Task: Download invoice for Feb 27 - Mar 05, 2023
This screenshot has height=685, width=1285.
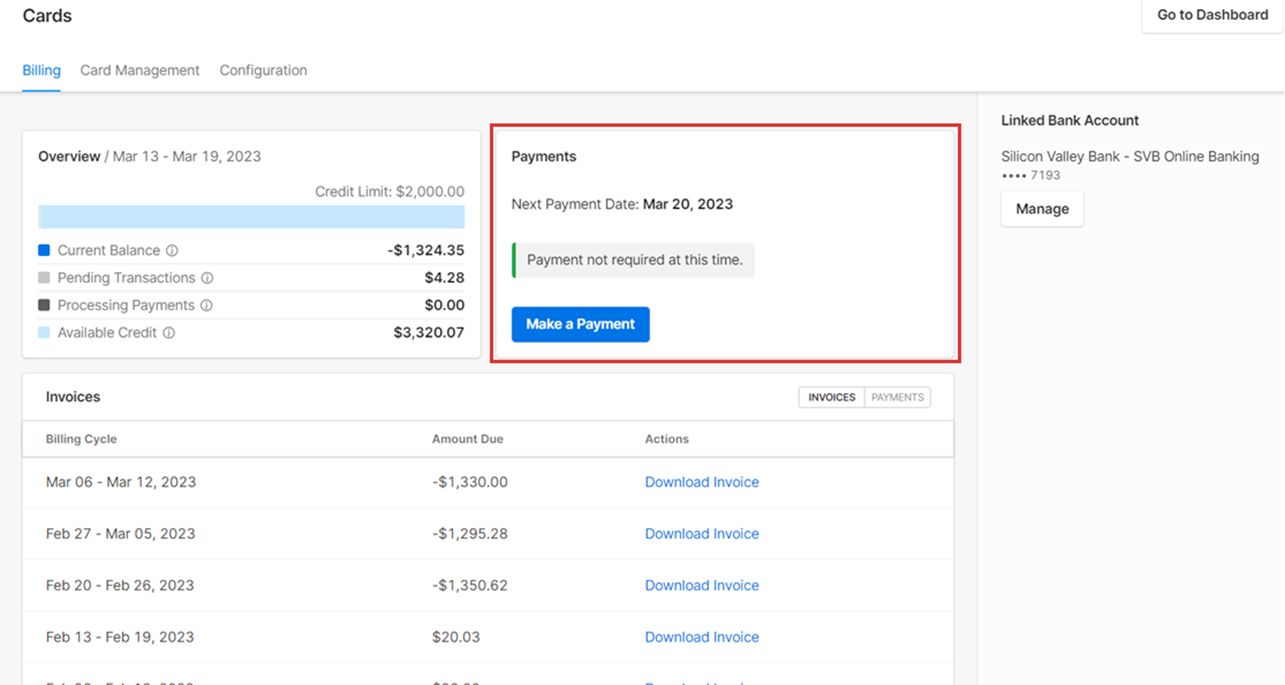Action: point(701,534)
